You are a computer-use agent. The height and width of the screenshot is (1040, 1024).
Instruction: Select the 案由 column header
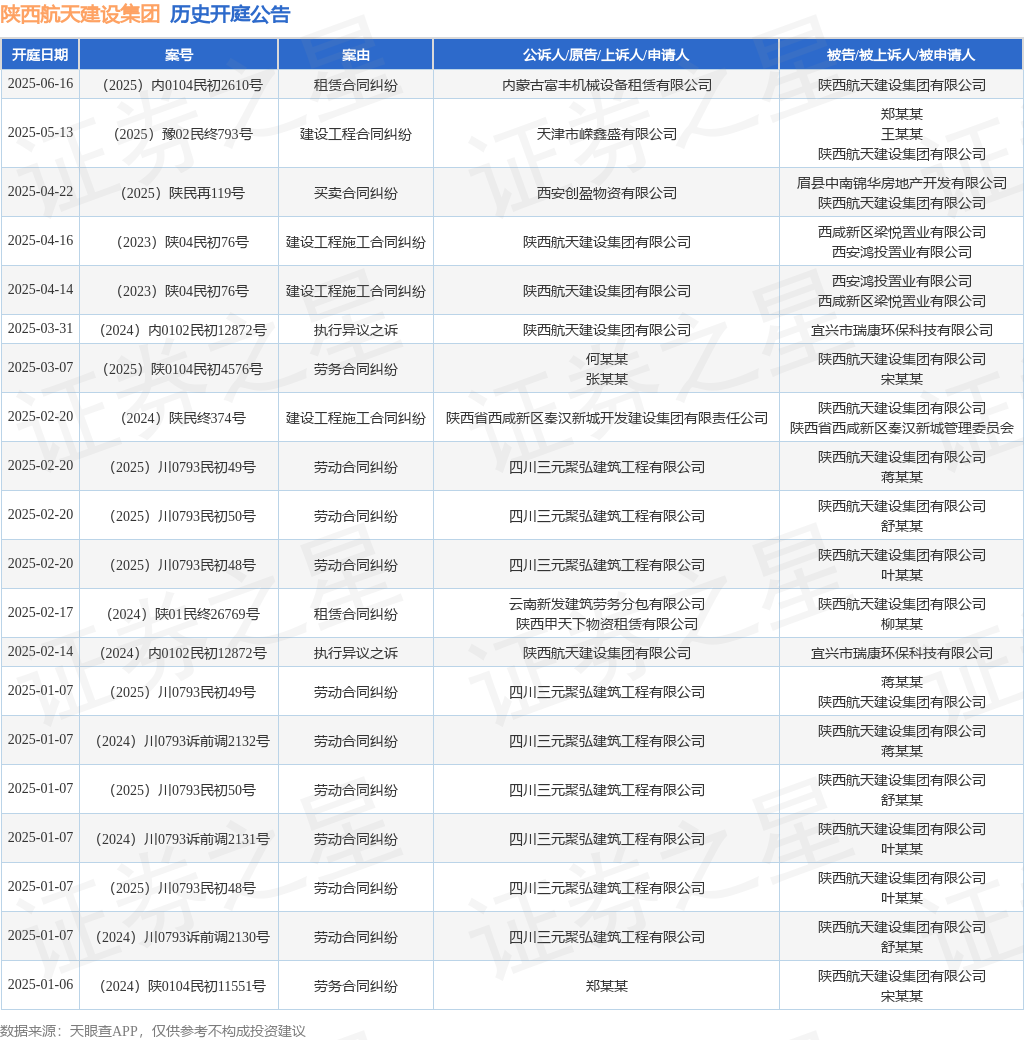tap(355, 54)
